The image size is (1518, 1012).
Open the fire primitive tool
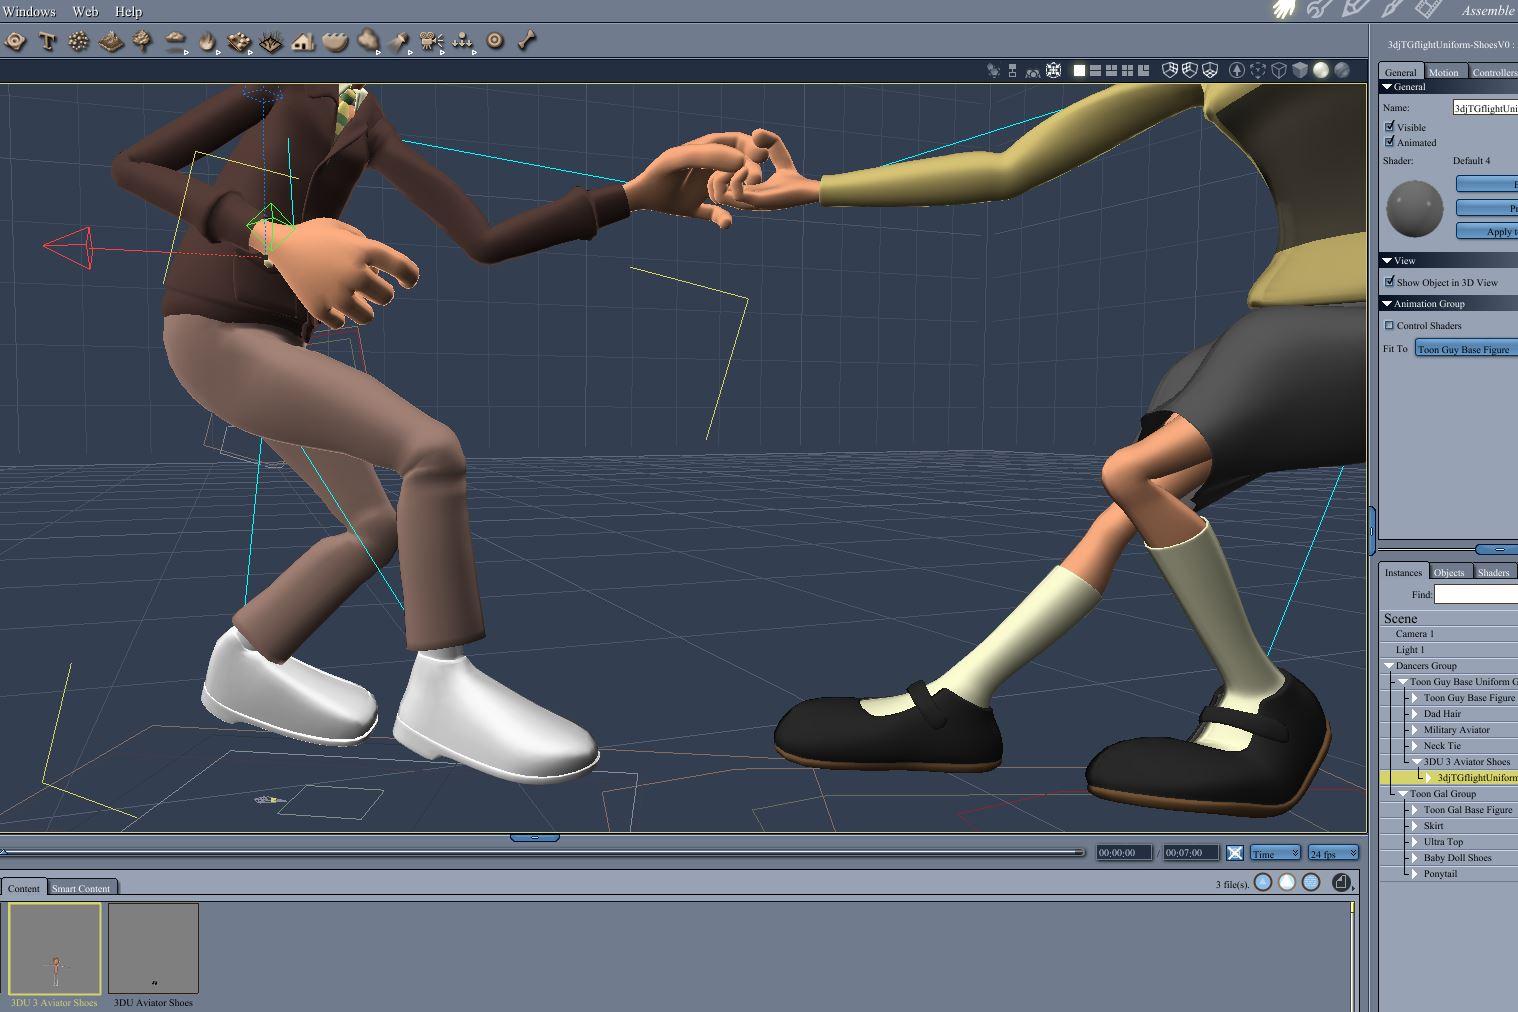point(208,42)
